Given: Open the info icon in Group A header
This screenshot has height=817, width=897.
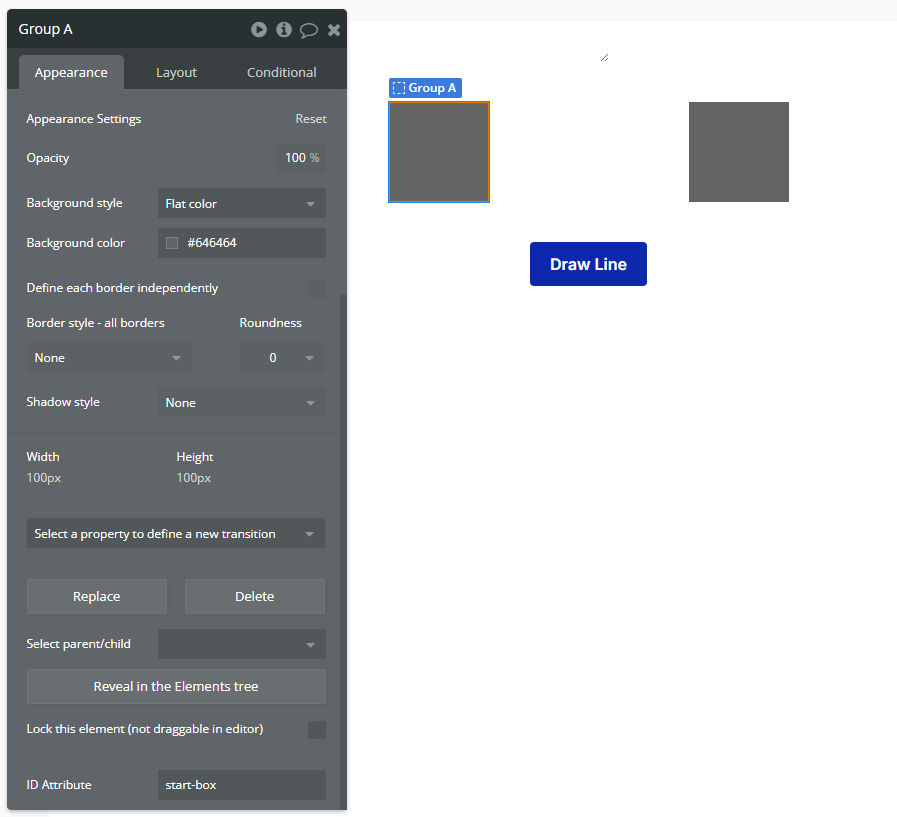Looking at the screenshot, I should point(284,29).
